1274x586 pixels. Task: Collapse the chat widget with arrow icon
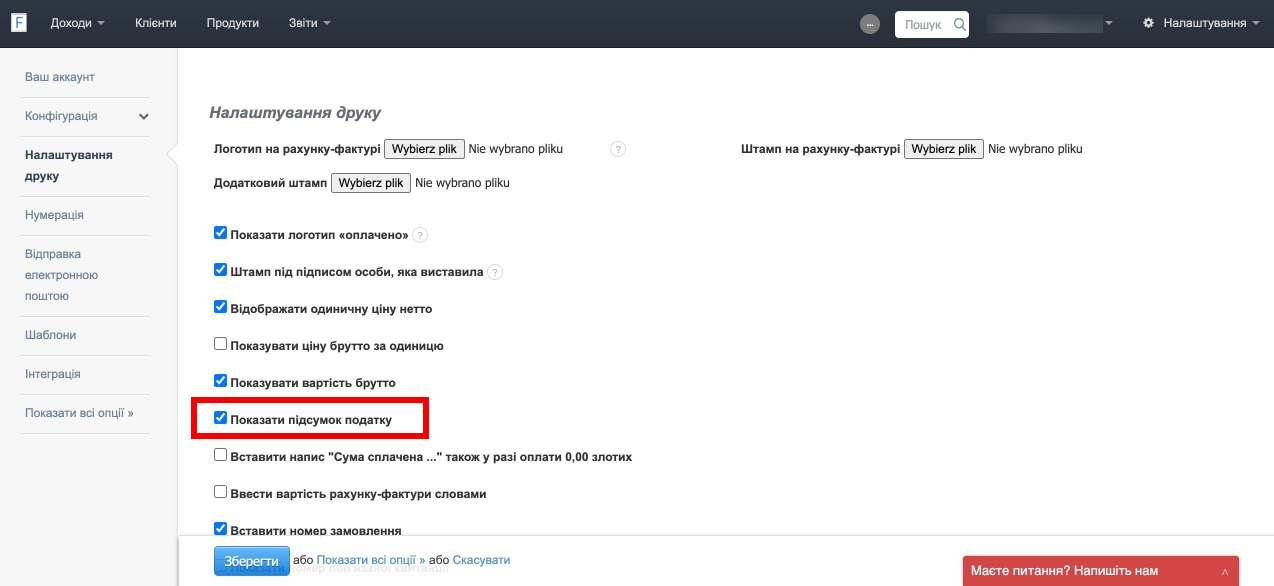coord(1226,571)
